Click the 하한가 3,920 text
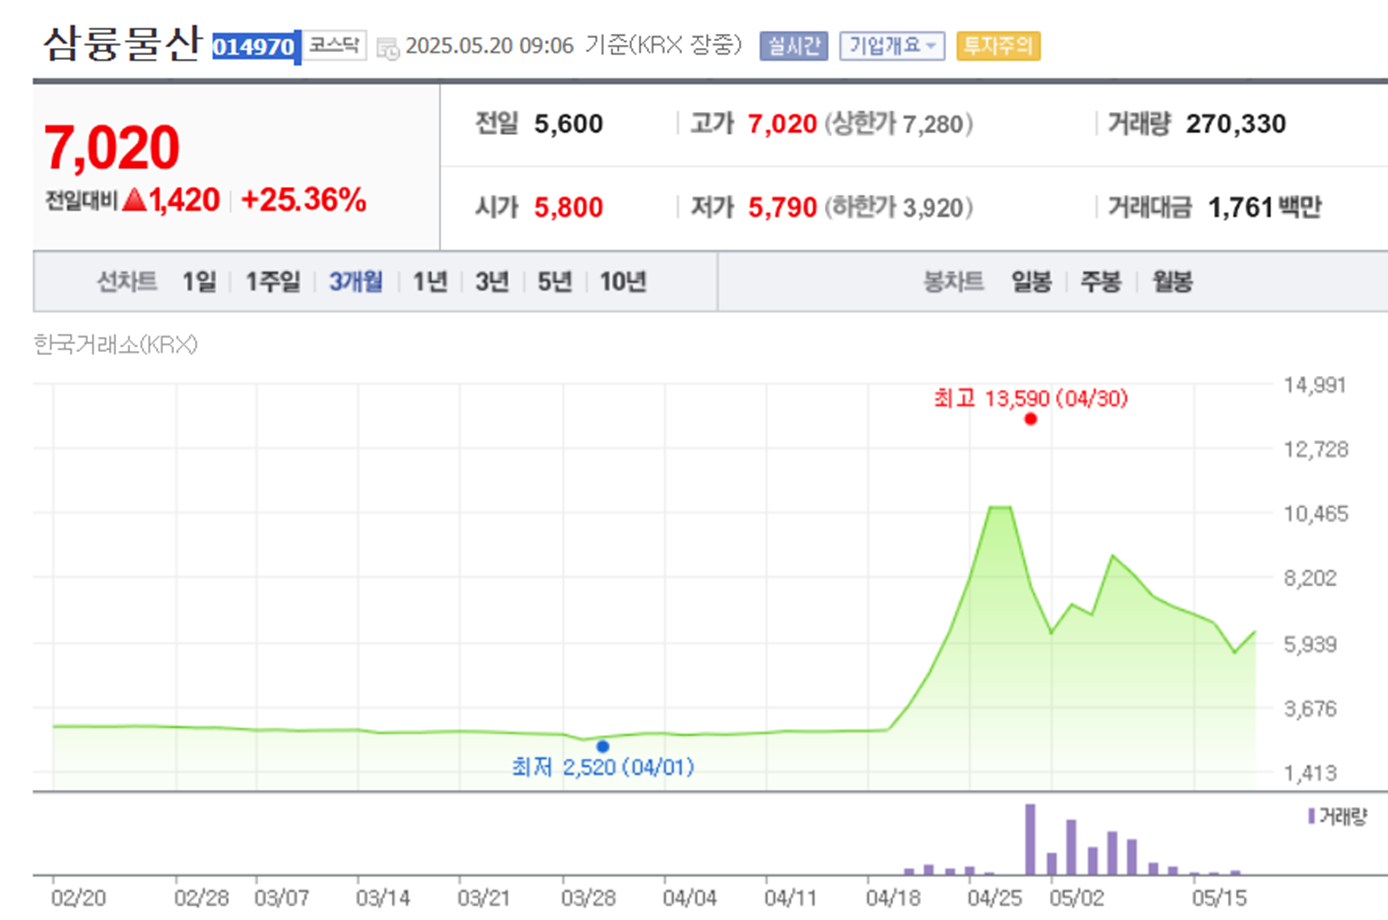Screen dimensions: 1388x920 coord(898,208)
